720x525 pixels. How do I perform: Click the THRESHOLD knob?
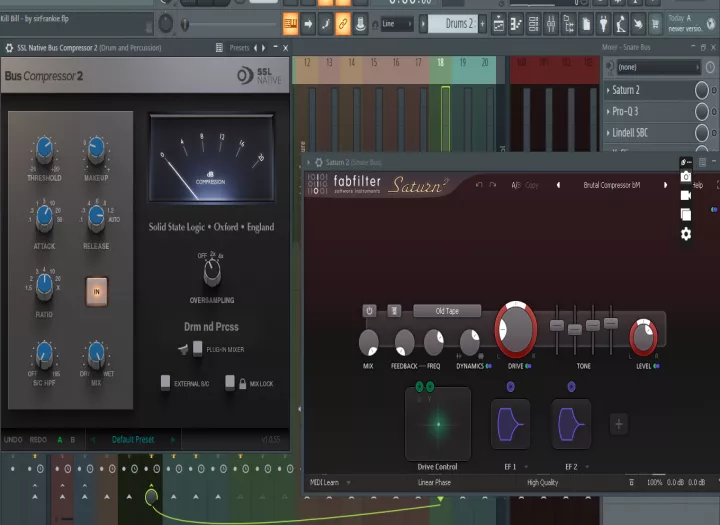pyautogui.click(x=45, y=149)
